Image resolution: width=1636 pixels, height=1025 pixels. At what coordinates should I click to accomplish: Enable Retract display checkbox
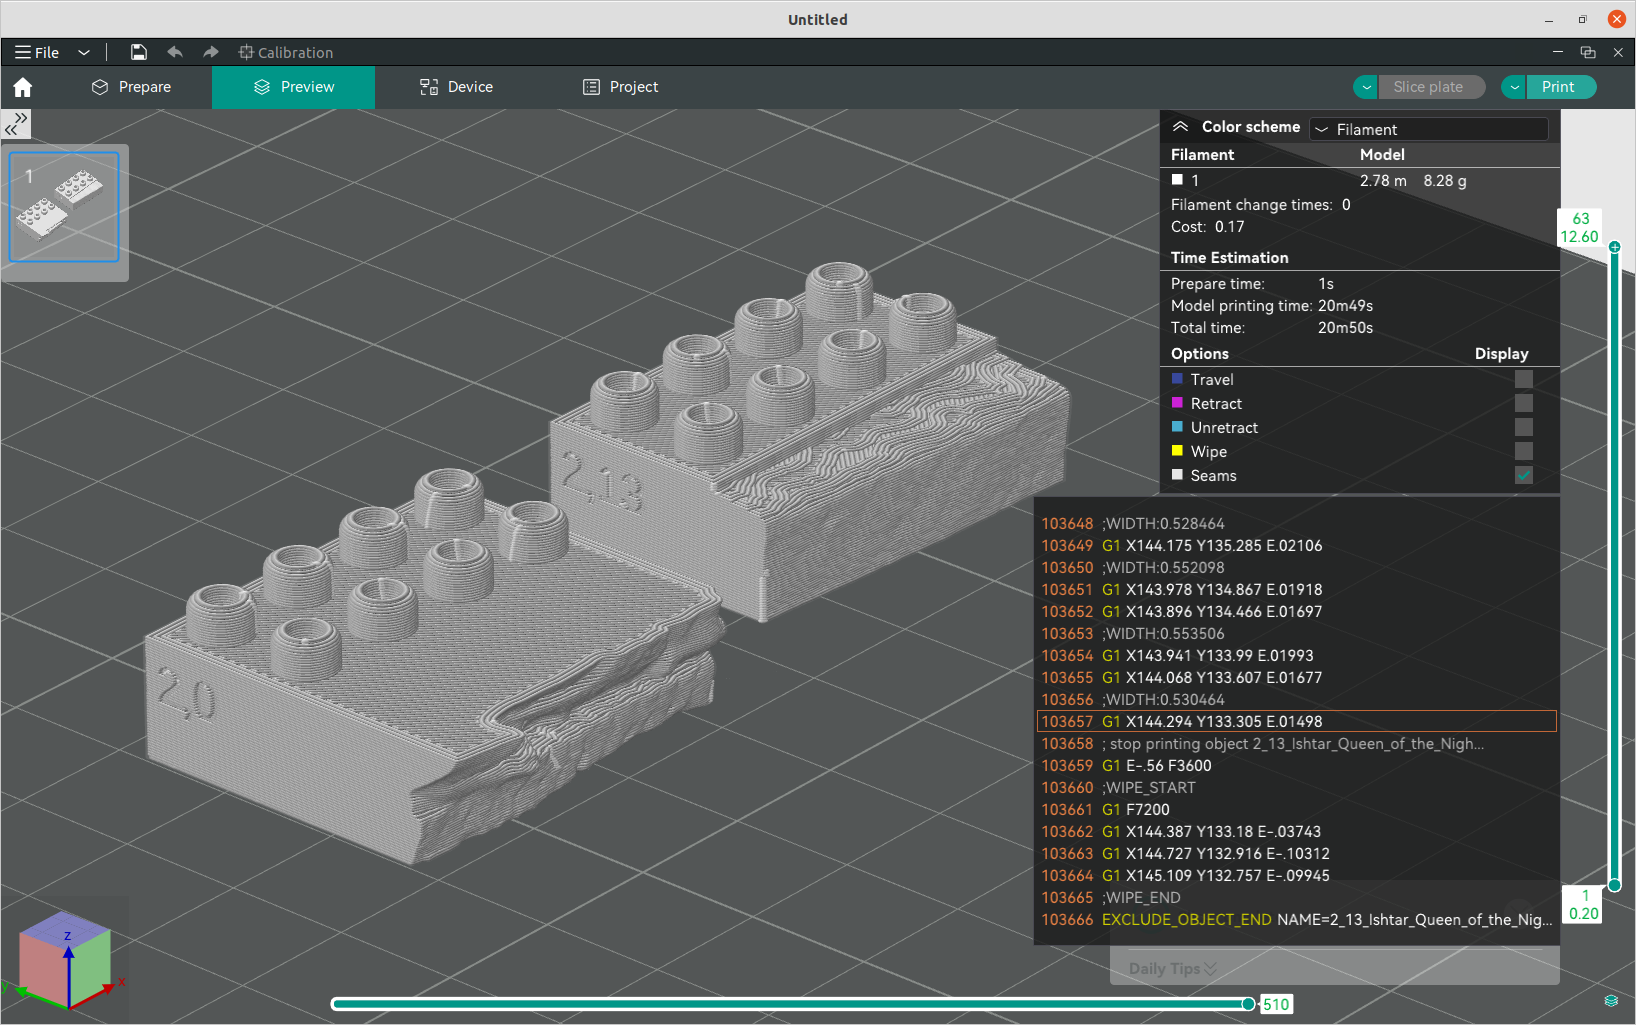[1523, 403]
